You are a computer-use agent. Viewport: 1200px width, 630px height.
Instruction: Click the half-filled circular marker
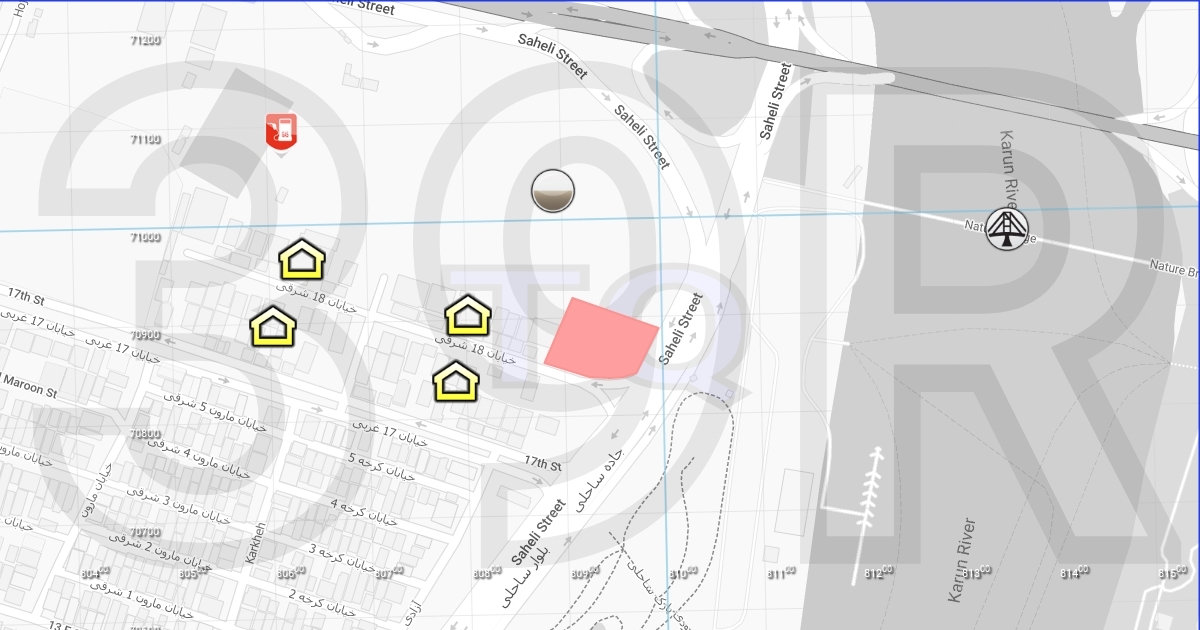(552, 191)
